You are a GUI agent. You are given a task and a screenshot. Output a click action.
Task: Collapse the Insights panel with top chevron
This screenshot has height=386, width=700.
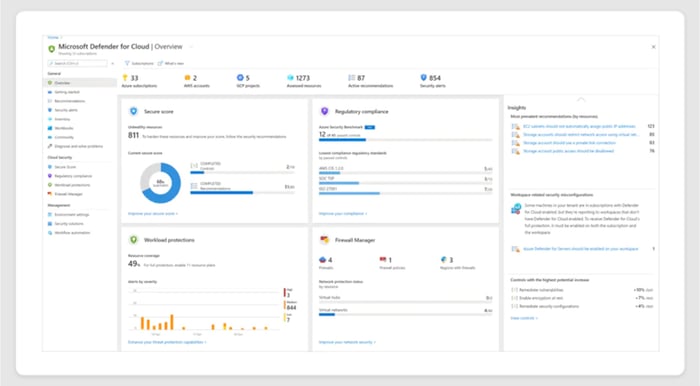(x=581, y=99)
